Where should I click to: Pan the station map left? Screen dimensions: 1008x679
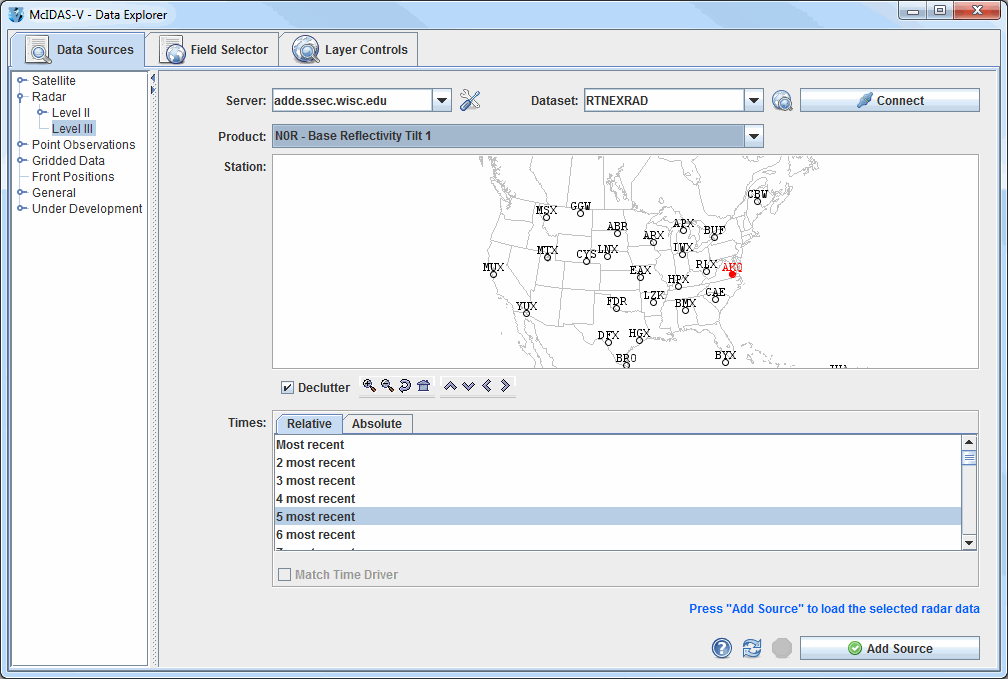(487, 386)
